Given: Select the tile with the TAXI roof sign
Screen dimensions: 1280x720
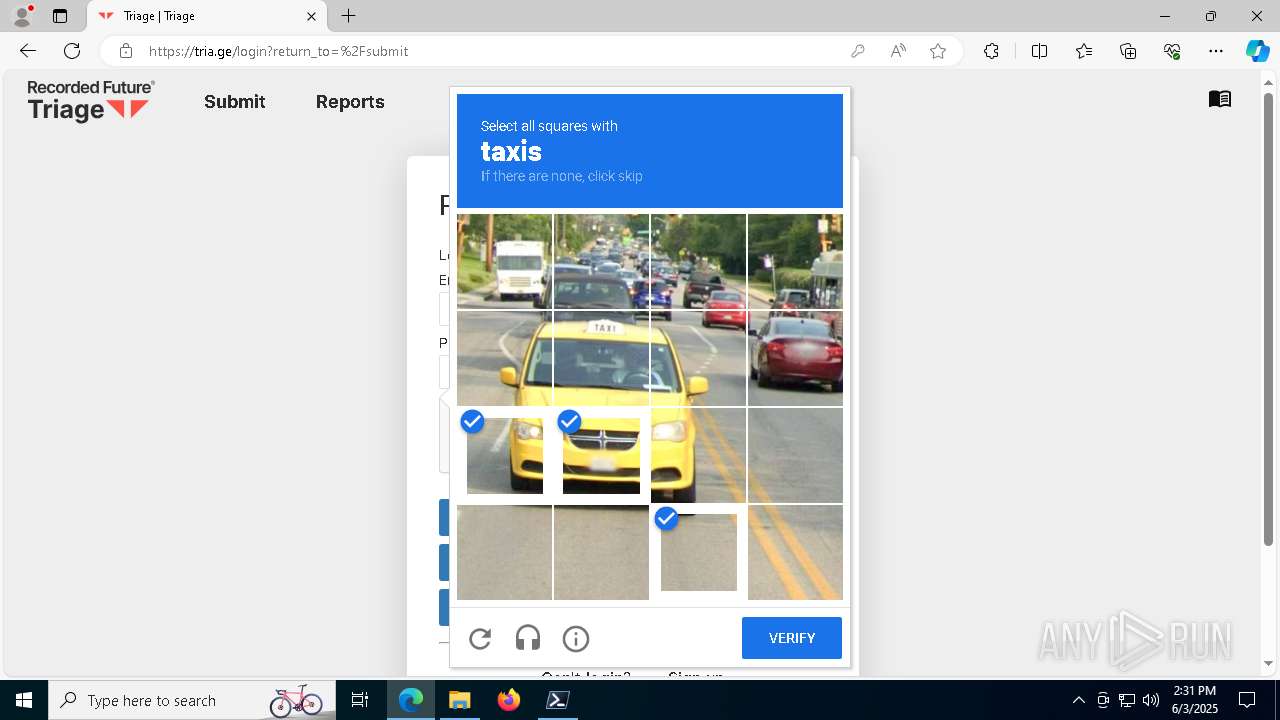Looking at the screenshot, I should pyautogui.click(x=601, y=358).
